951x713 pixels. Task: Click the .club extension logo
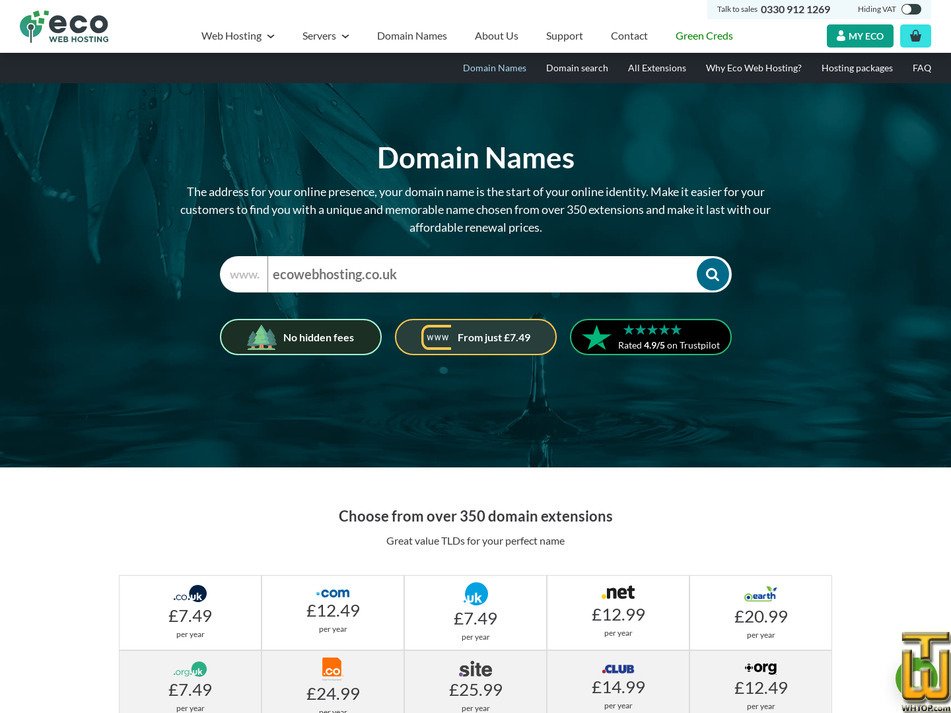click(618, 667)
